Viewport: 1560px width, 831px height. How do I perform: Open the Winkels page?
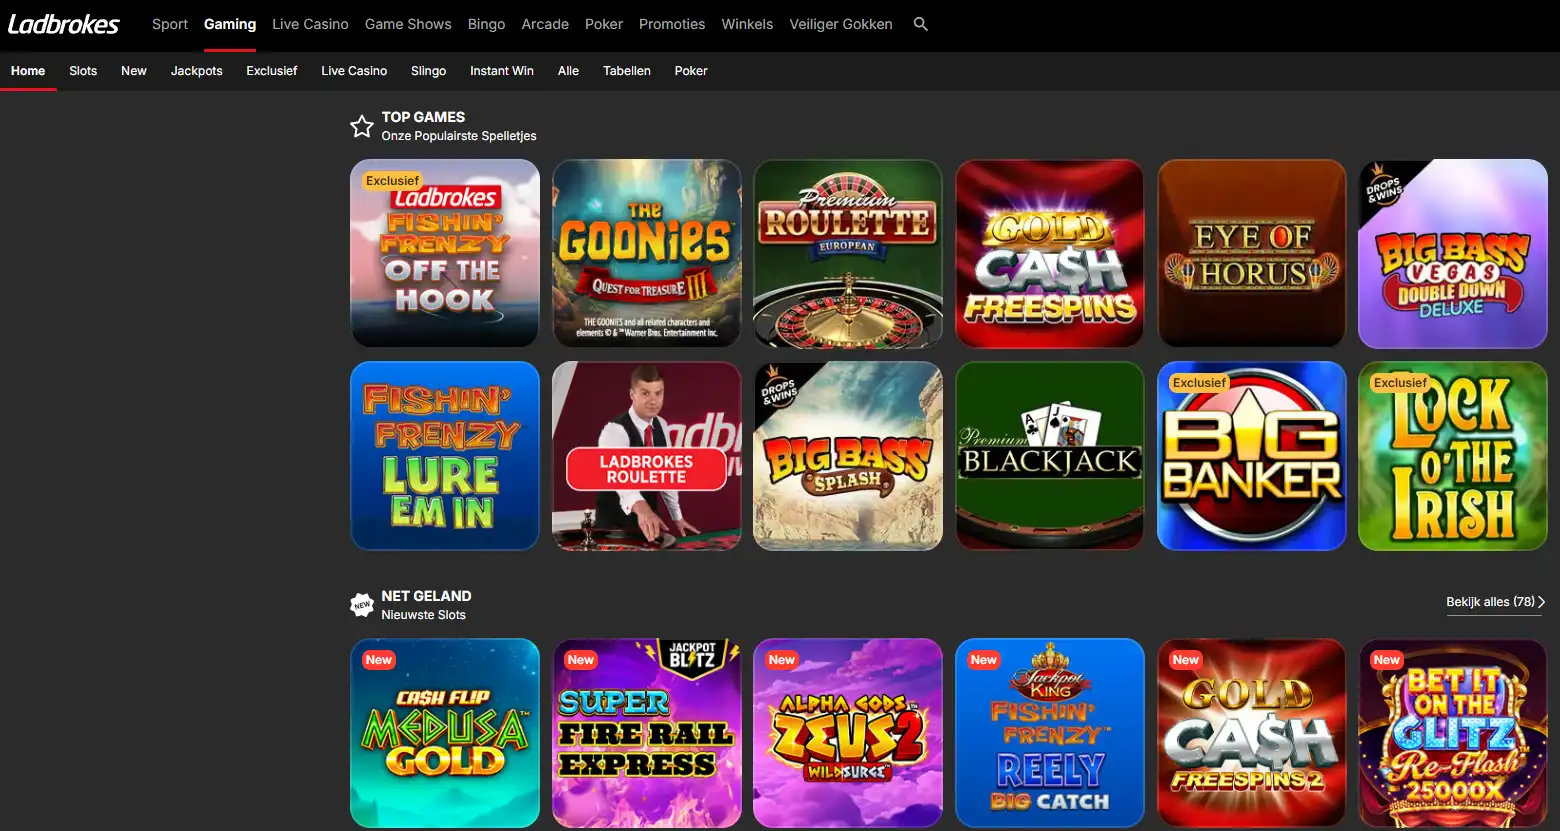coord(747,24)
